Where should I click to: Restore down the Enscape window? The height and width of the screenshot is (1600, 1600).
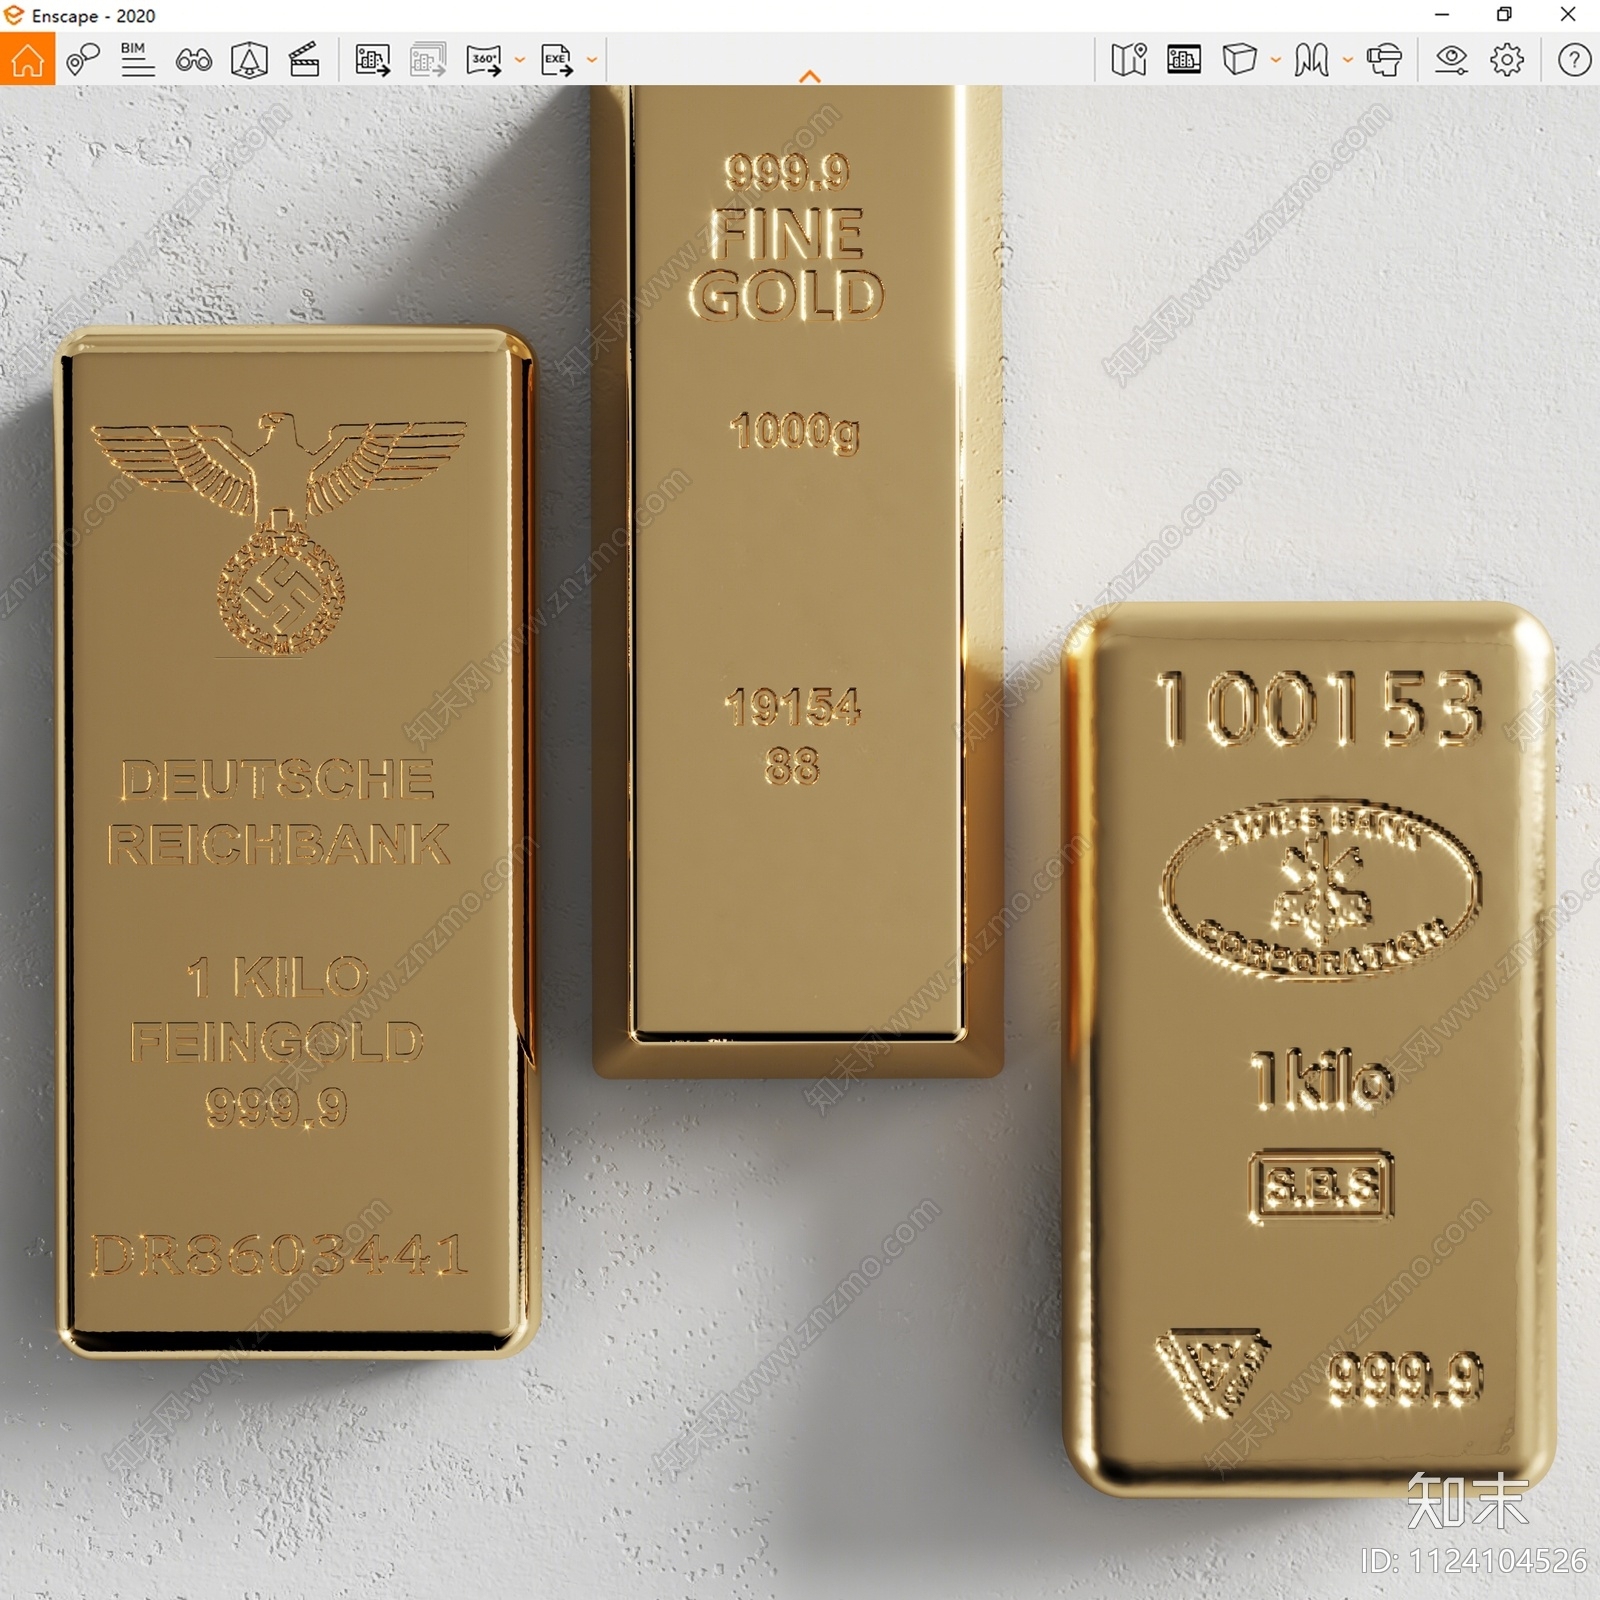coord(1504,15)
